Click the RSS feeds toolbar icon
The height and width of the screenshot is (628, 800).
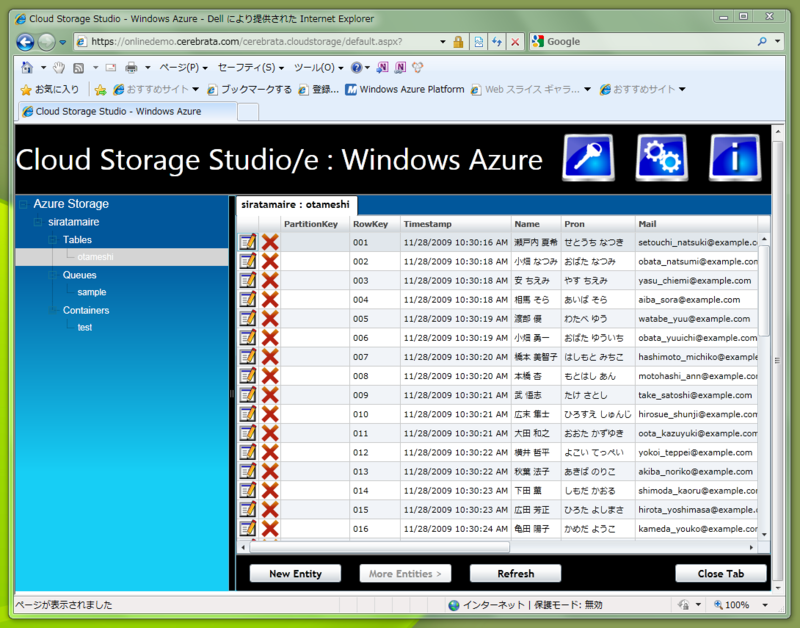point(79,67)
